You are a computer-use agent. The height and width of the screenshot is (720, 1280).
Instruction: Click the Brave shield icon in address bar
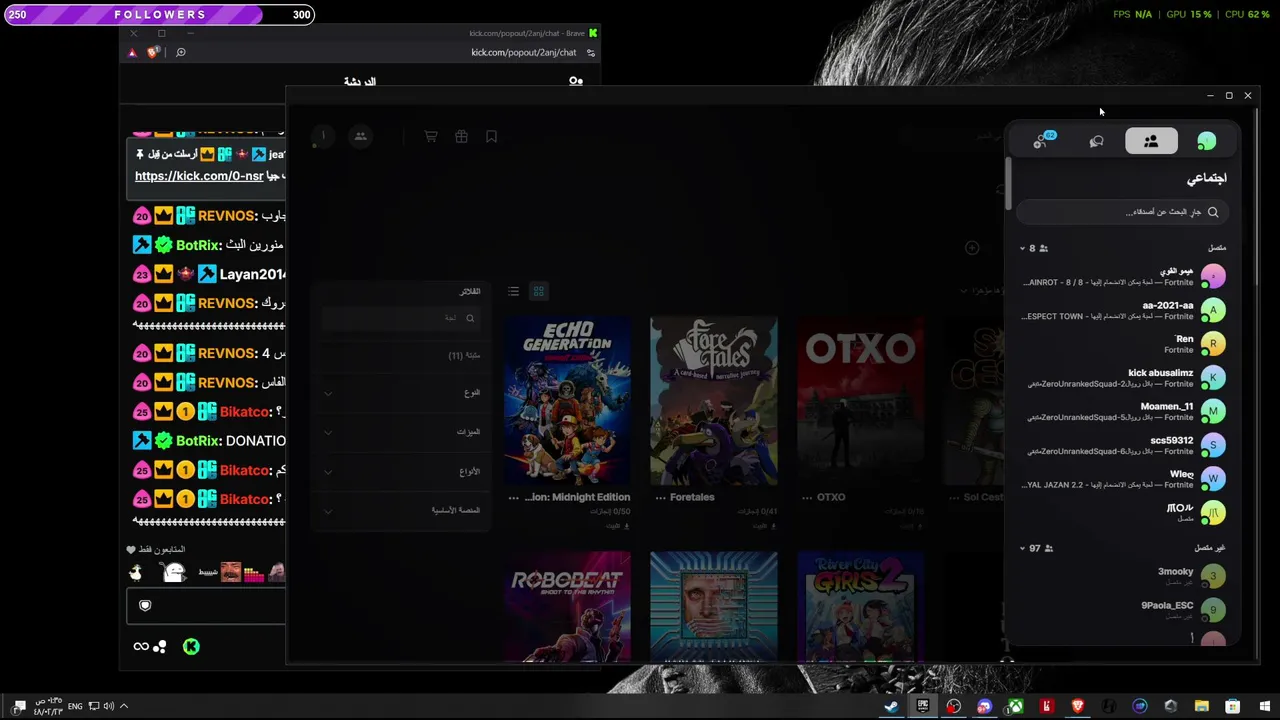coord(153,52)
